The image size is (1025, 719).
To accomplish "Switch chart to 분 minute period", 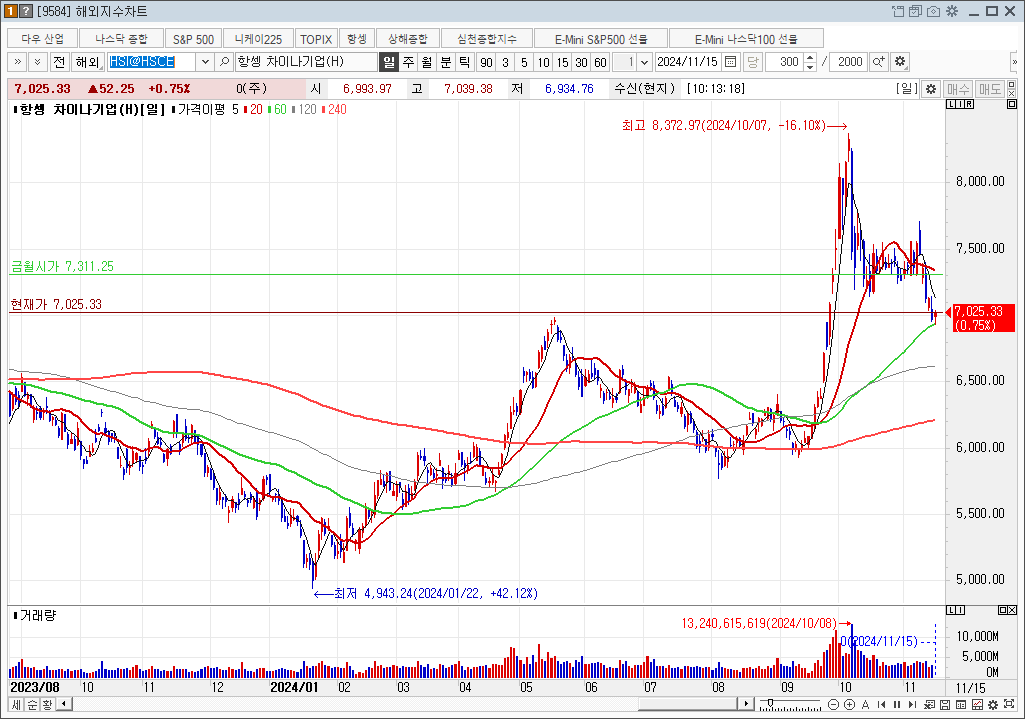I will [x=446, y=62].
